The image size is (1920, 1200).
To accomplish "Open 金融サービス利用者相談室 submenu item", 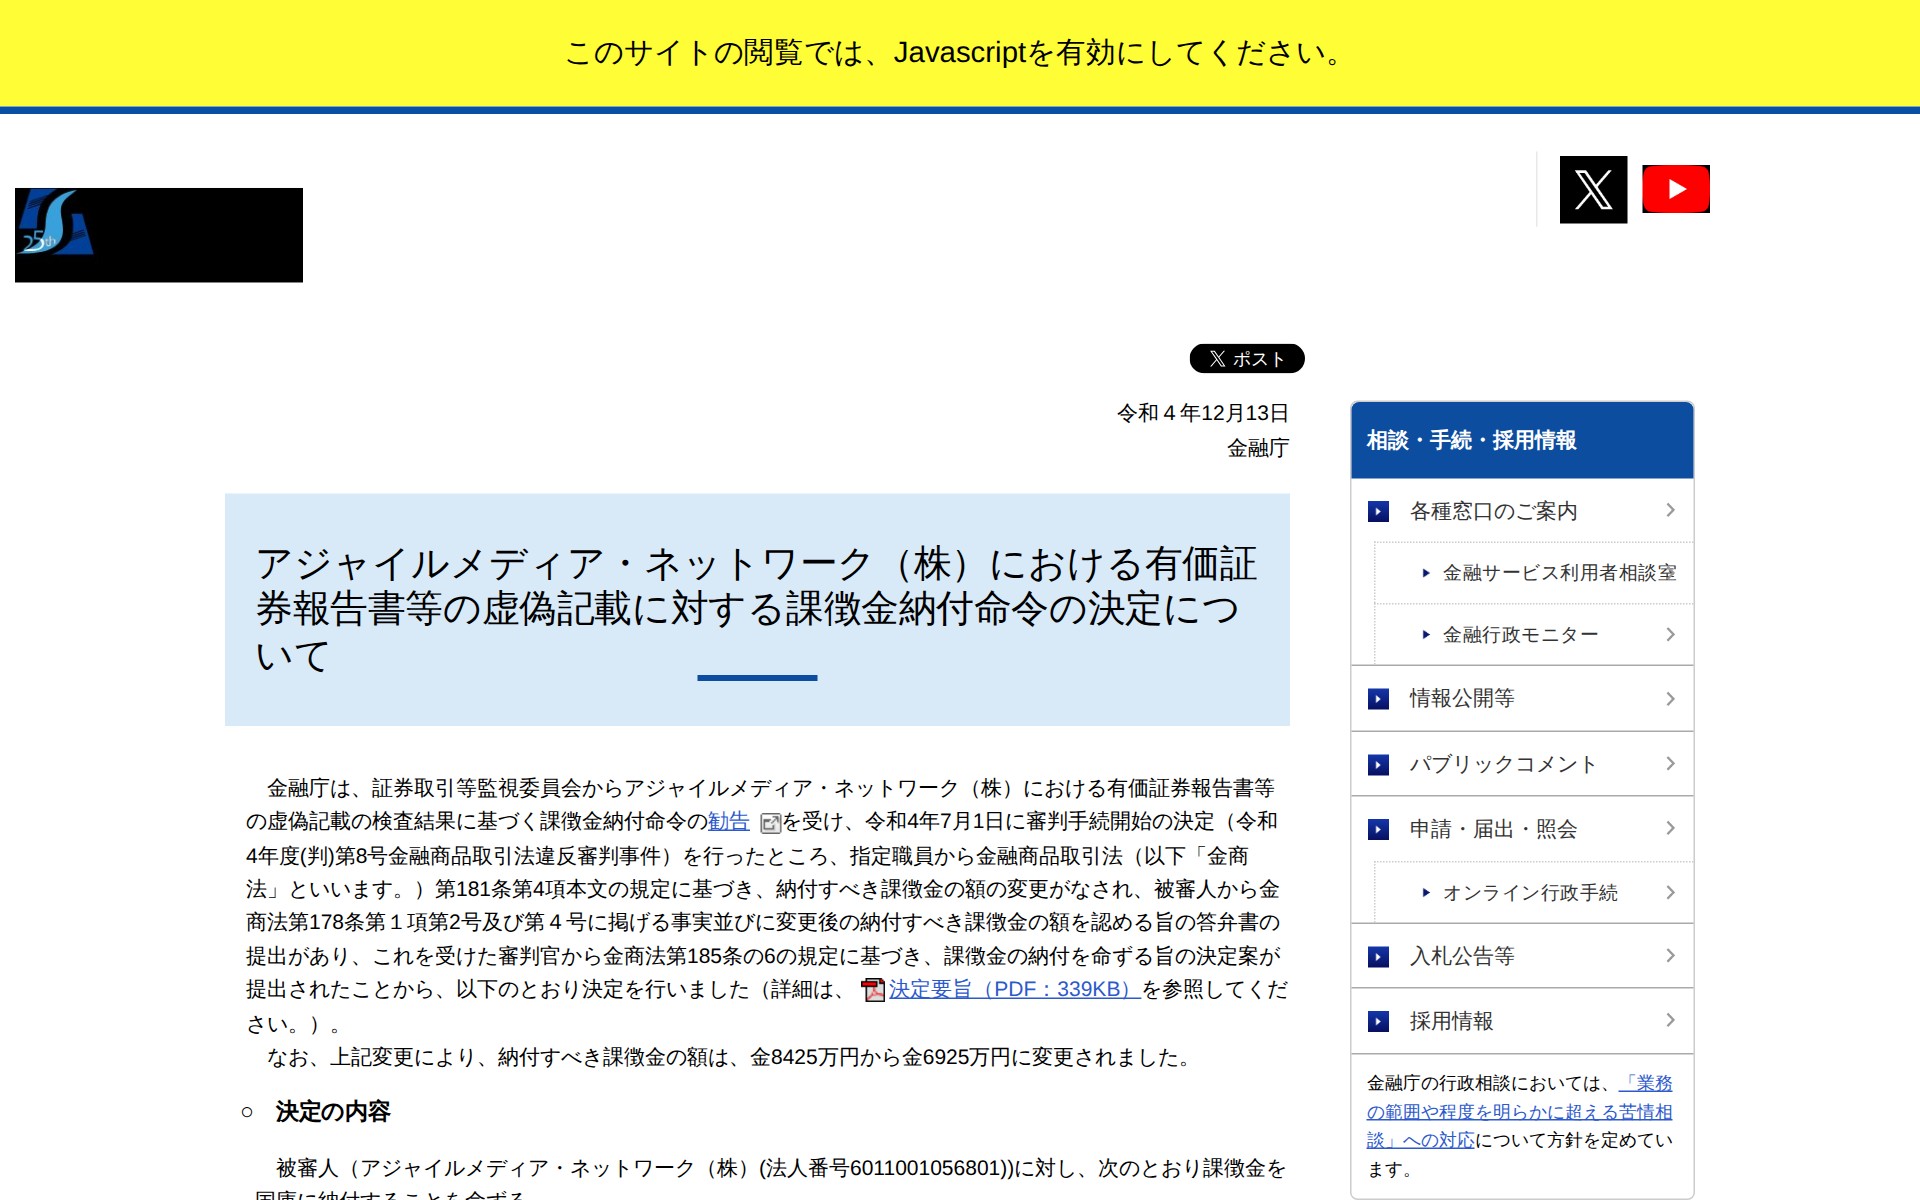I will coord(1558,573).
